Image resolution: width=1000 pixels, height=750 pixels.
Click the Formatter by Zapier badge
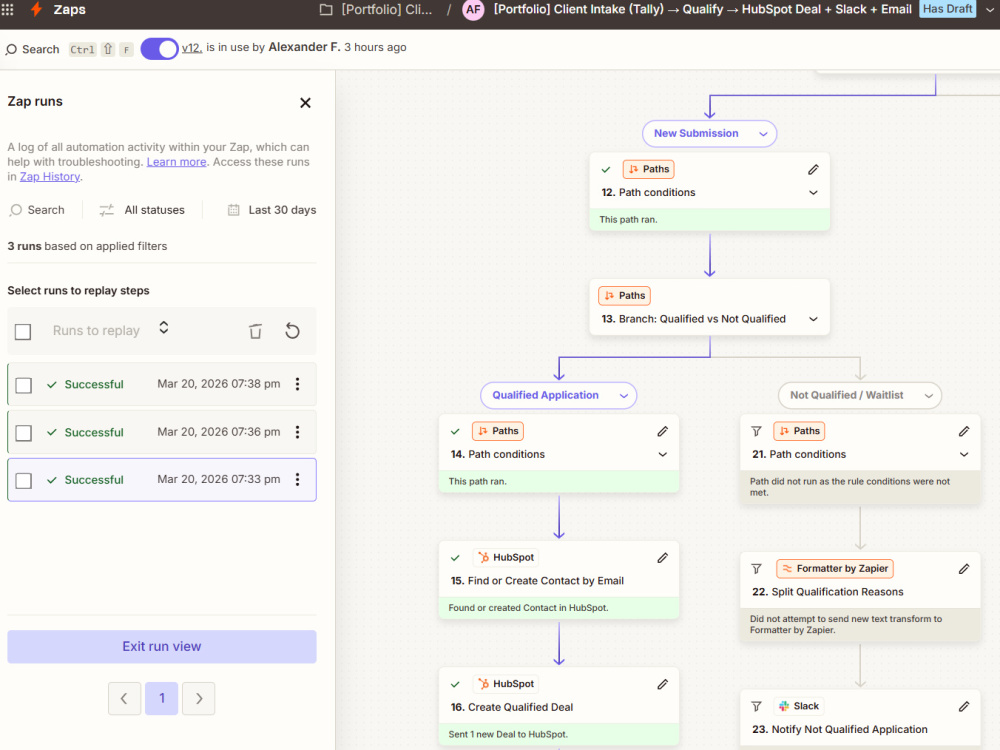(835, 568)
